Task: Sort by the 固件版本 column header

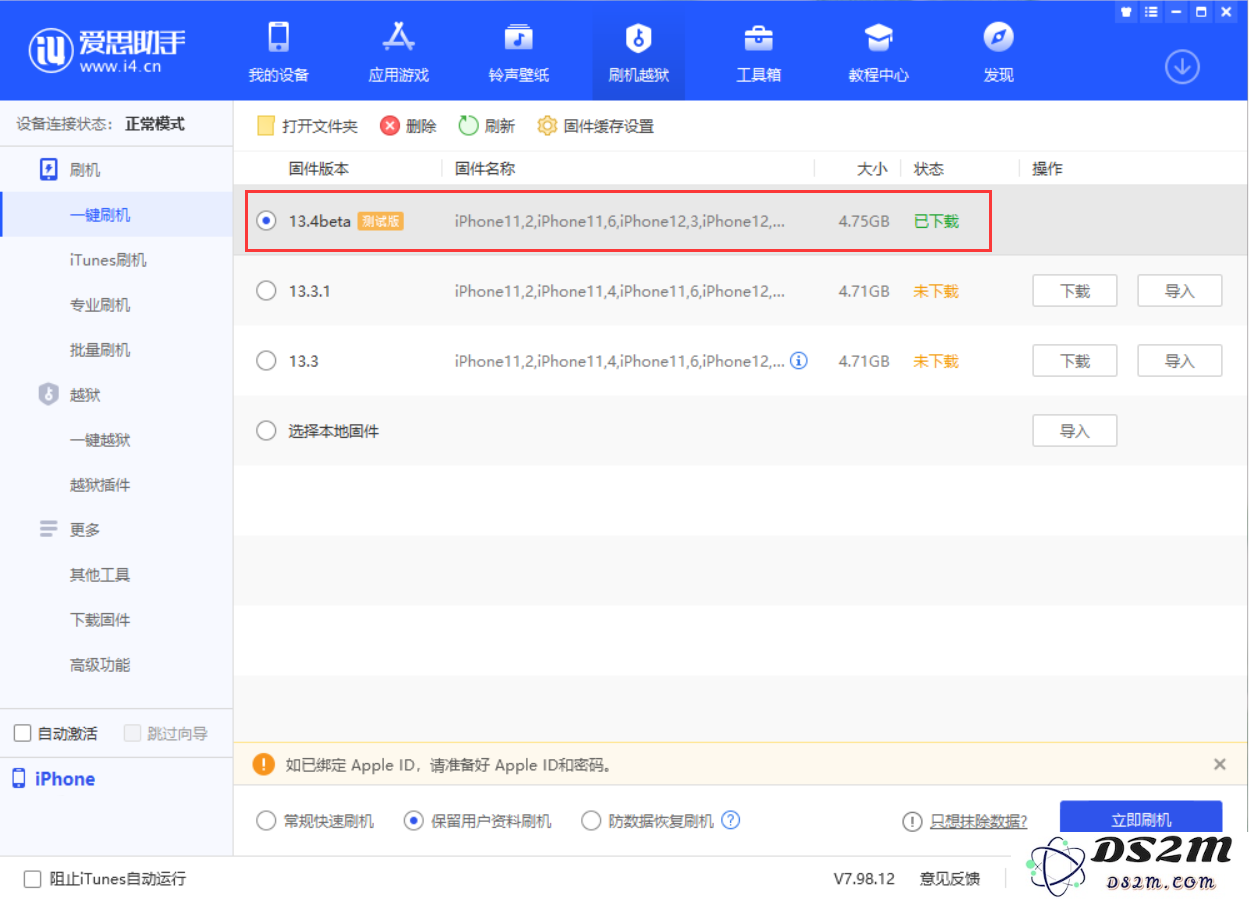Action: (319, 169)
